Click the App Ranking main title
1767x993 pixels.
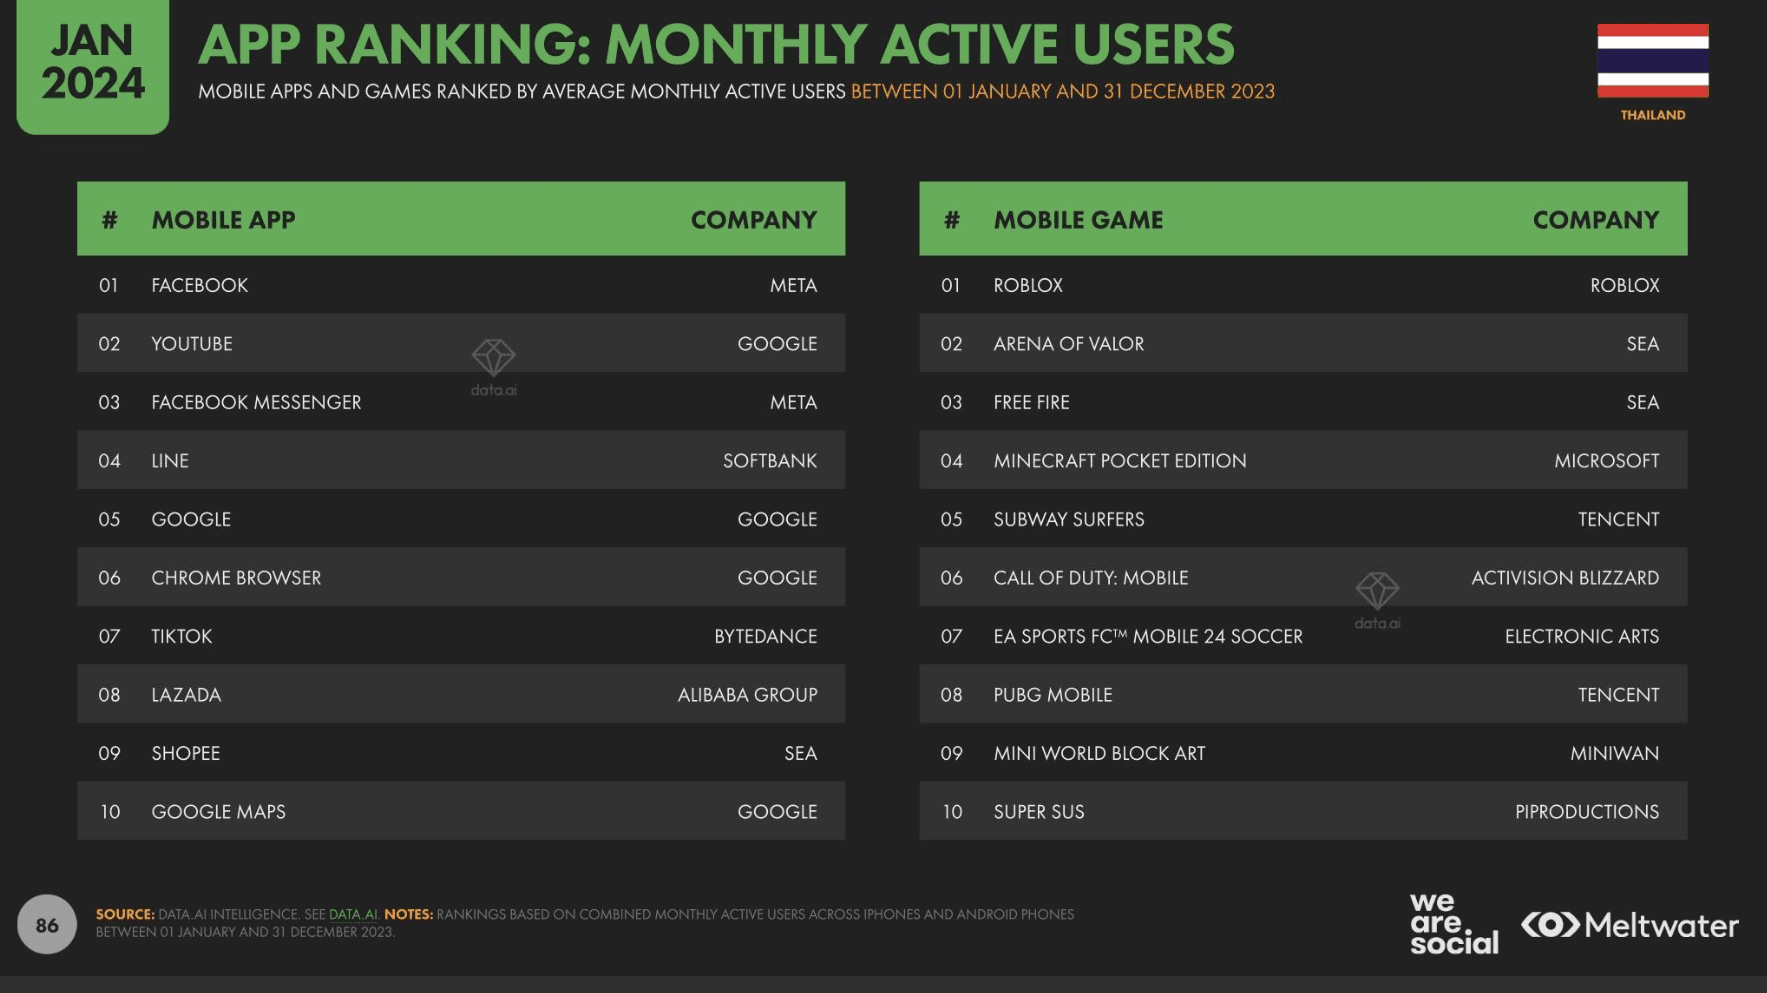pyautogui.click(x=716, y=45)
